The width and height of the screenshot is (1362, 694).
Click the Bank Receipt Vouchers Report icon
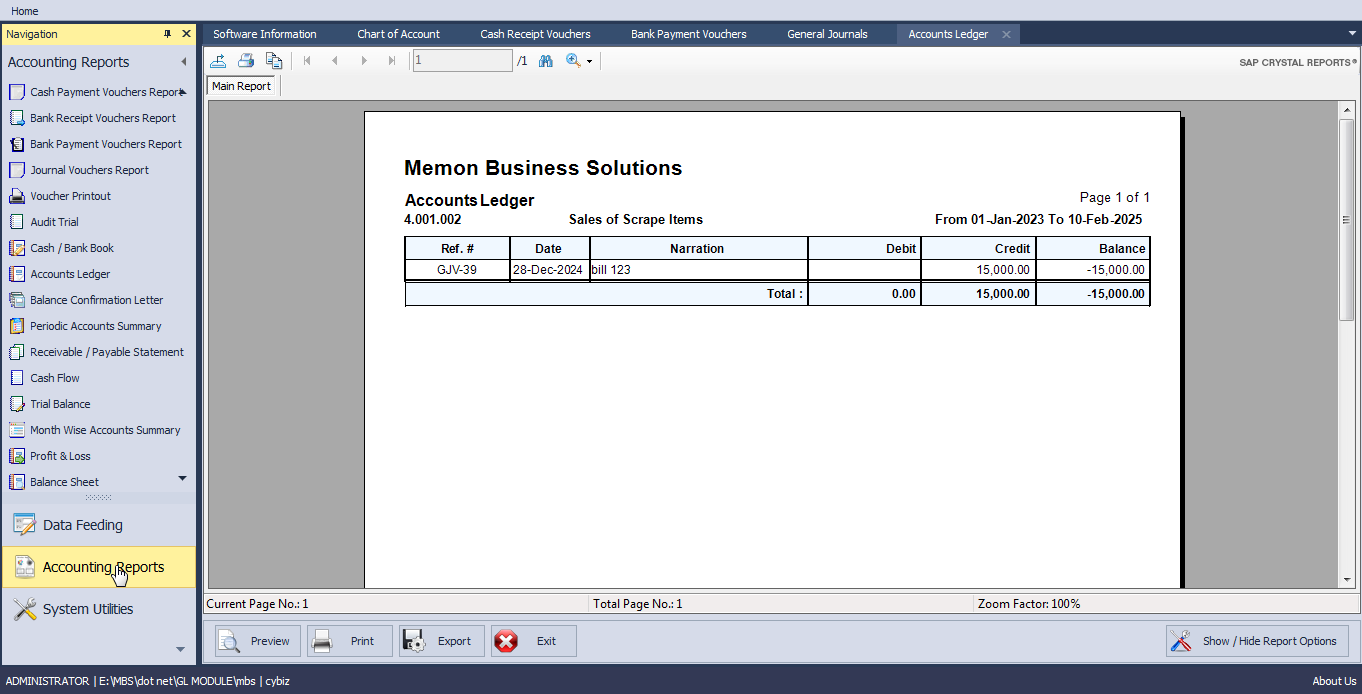(16, 118)
